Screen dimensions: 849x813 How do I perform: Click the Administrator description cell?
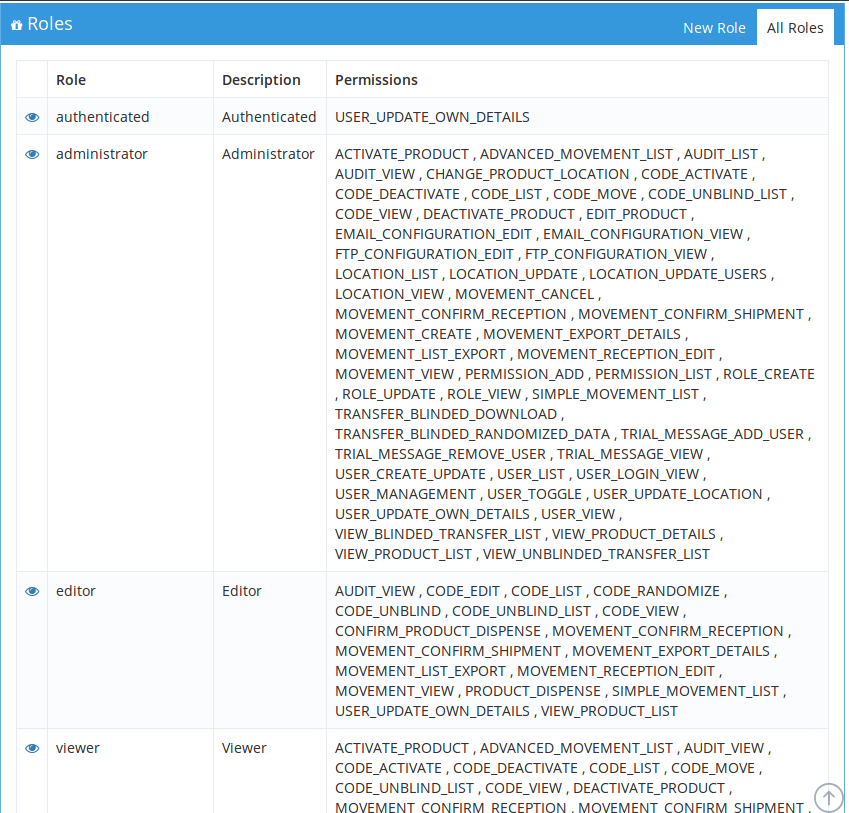click(268, 154)
